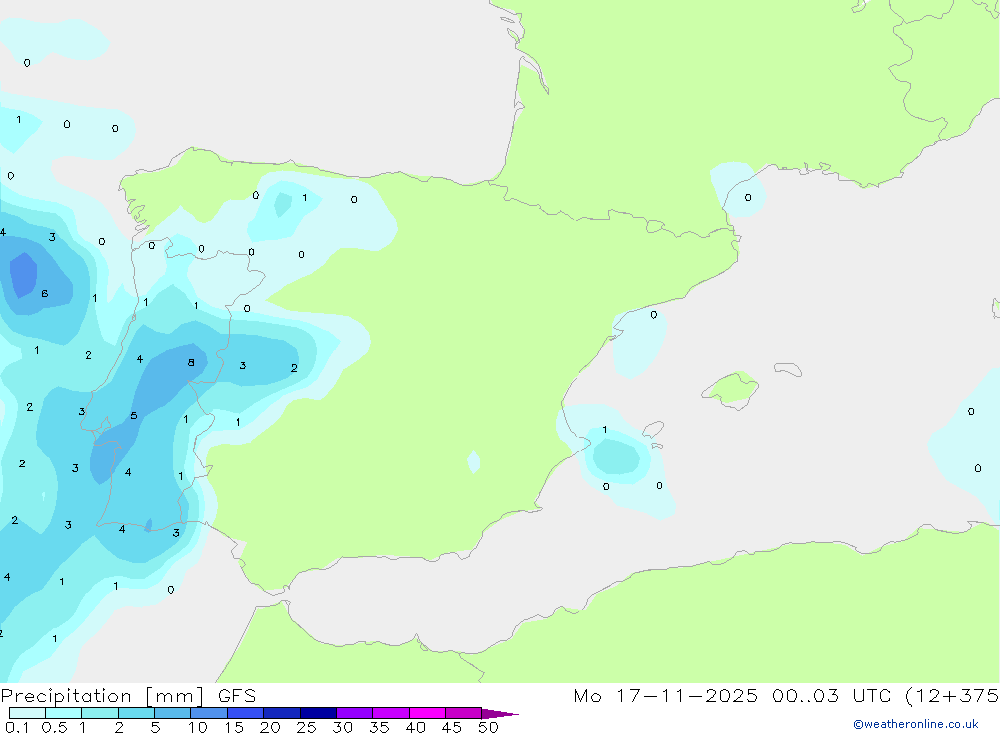
Task: Click the 1–2 mm legend color box
Action: (x=99, y=713)
